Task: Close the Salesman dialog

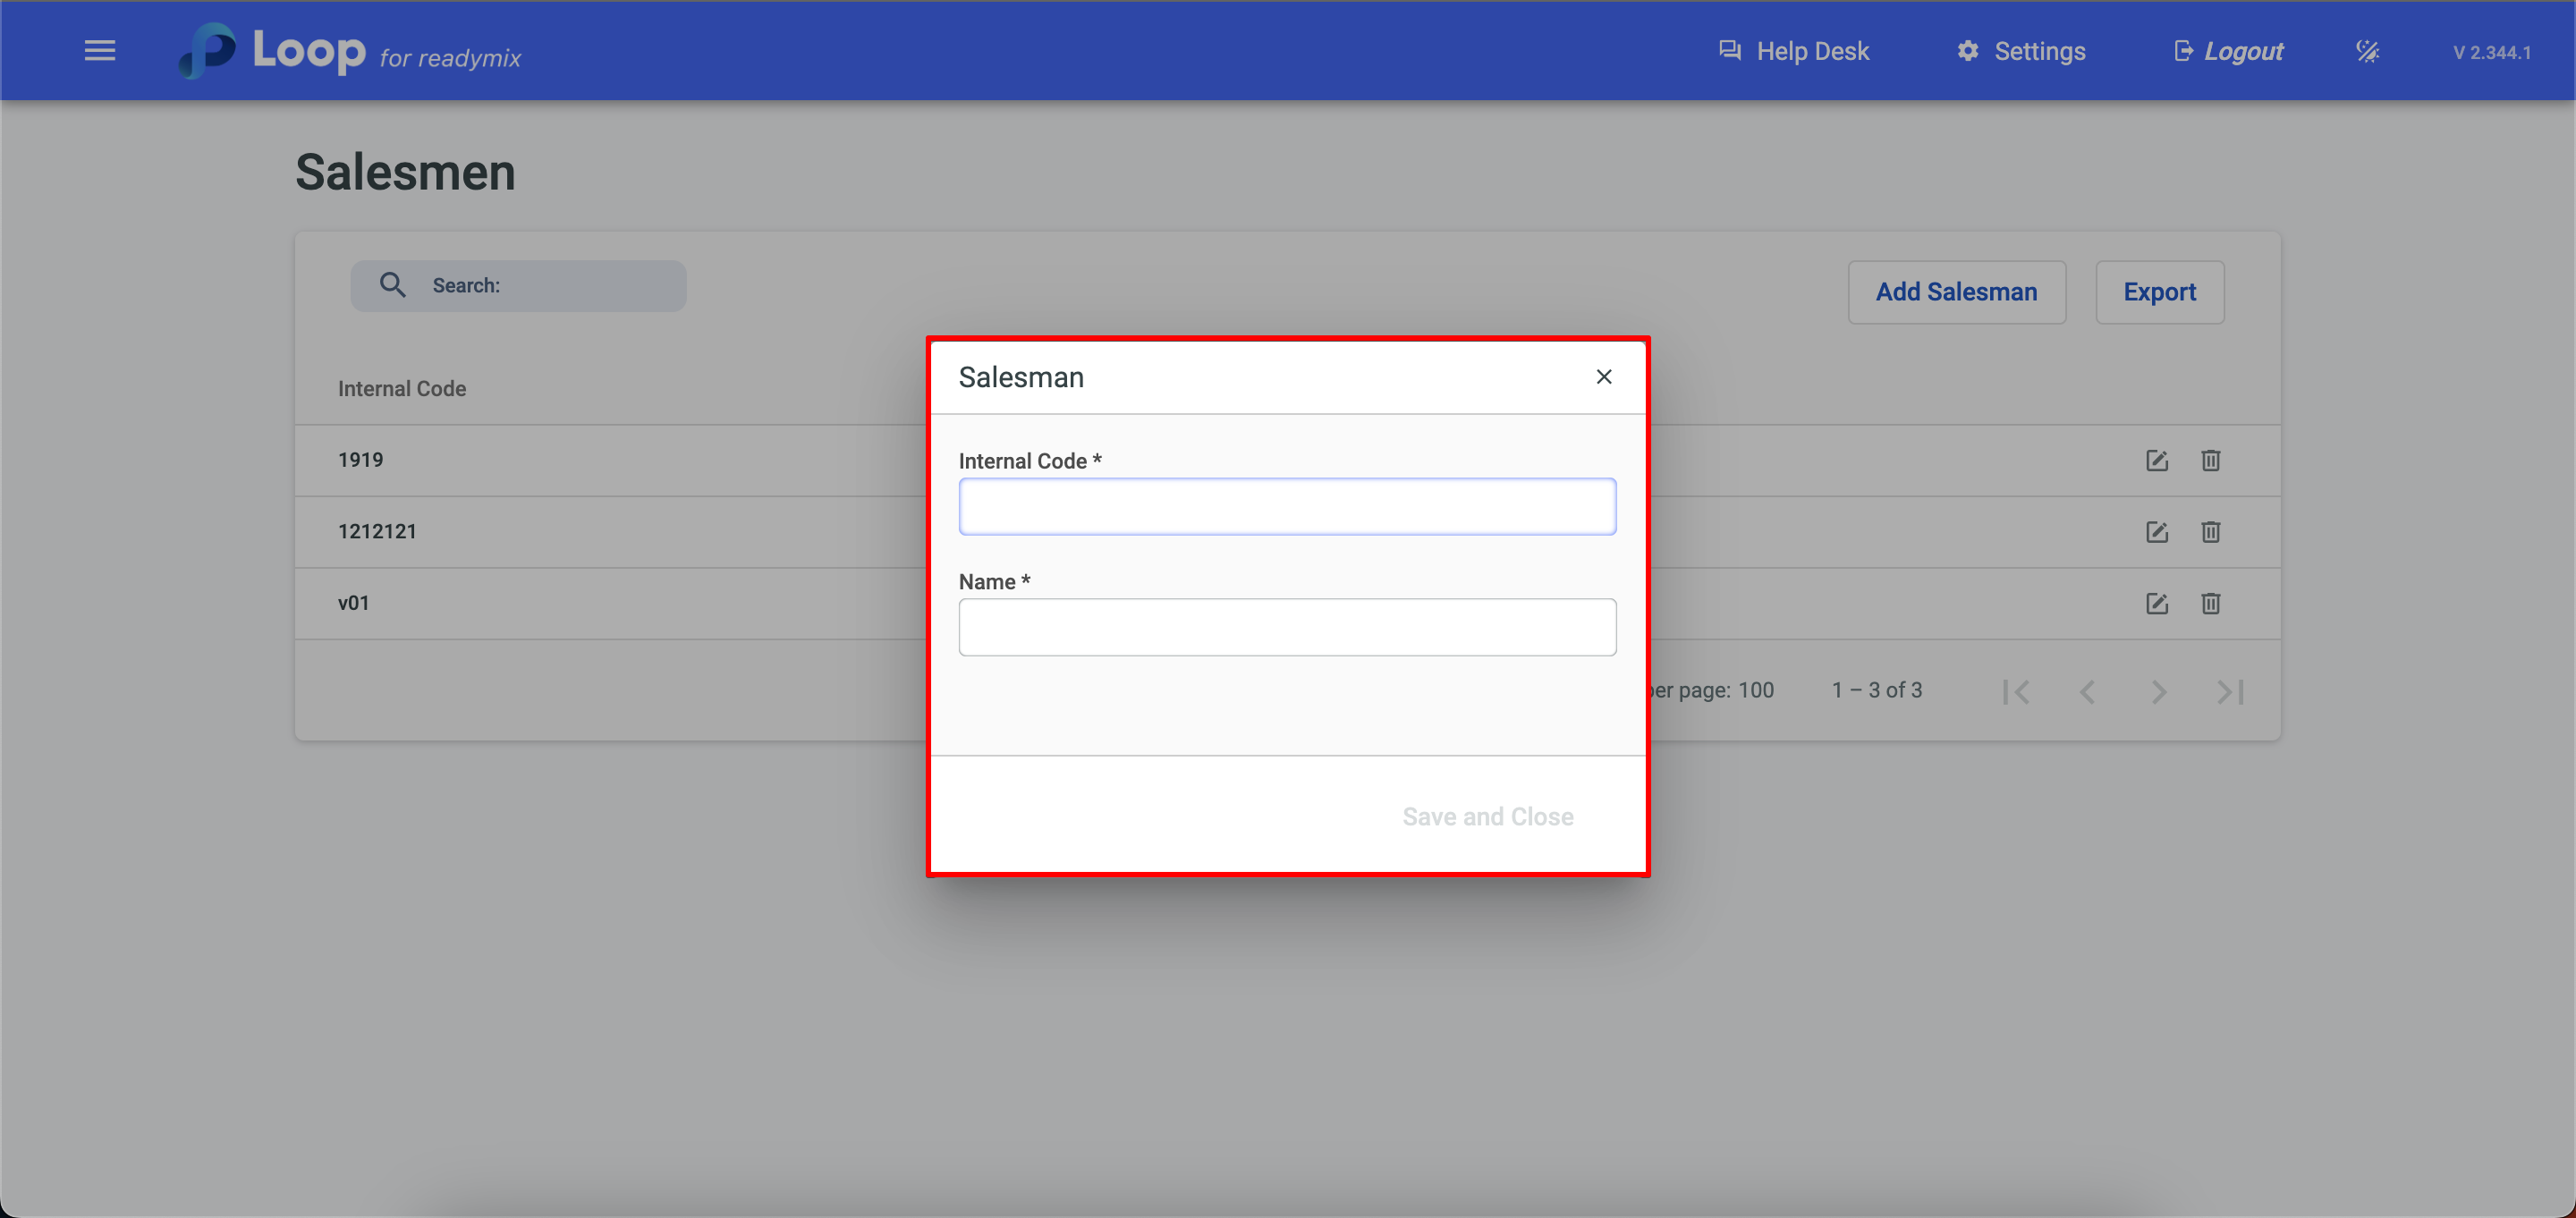Action: (1603, 377)
